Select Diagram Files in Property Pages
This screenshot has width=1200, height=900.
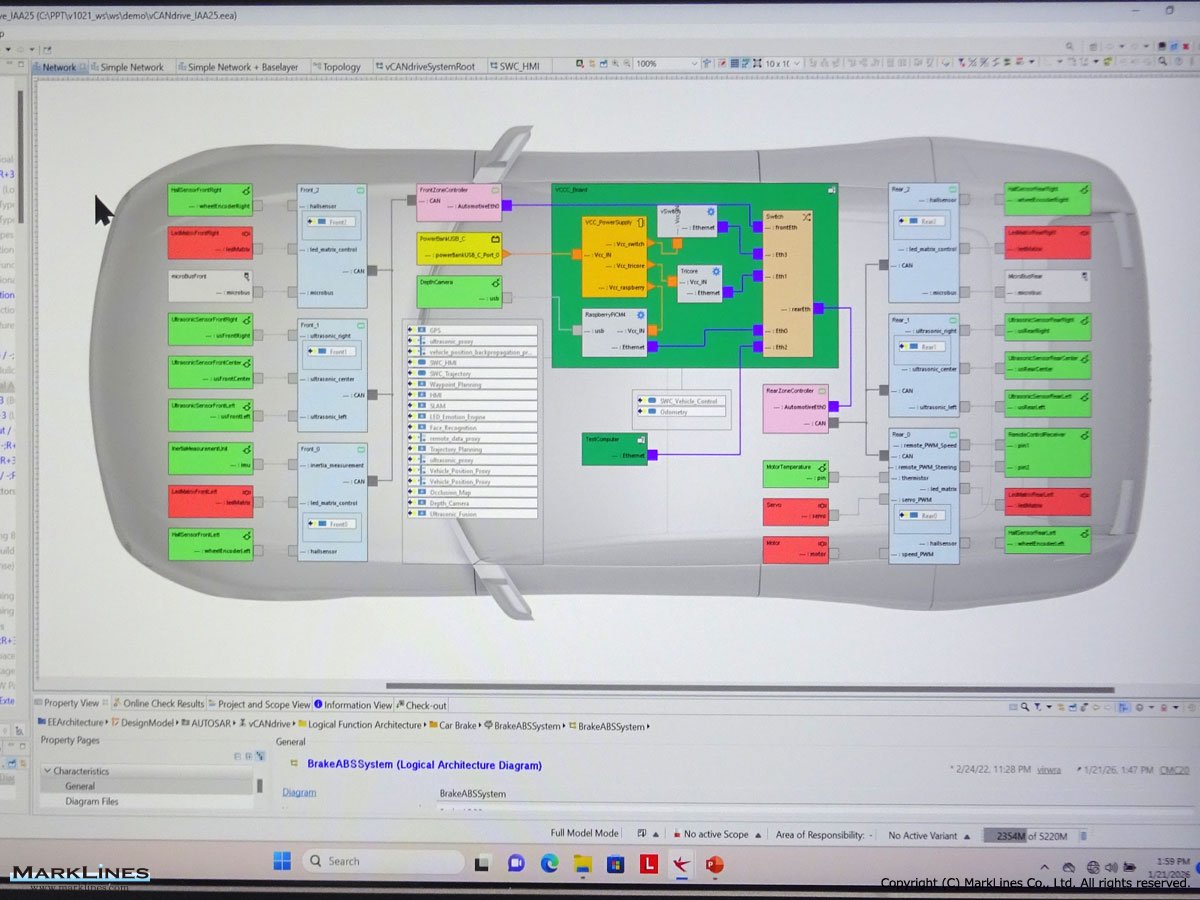[x=92, y=801]
